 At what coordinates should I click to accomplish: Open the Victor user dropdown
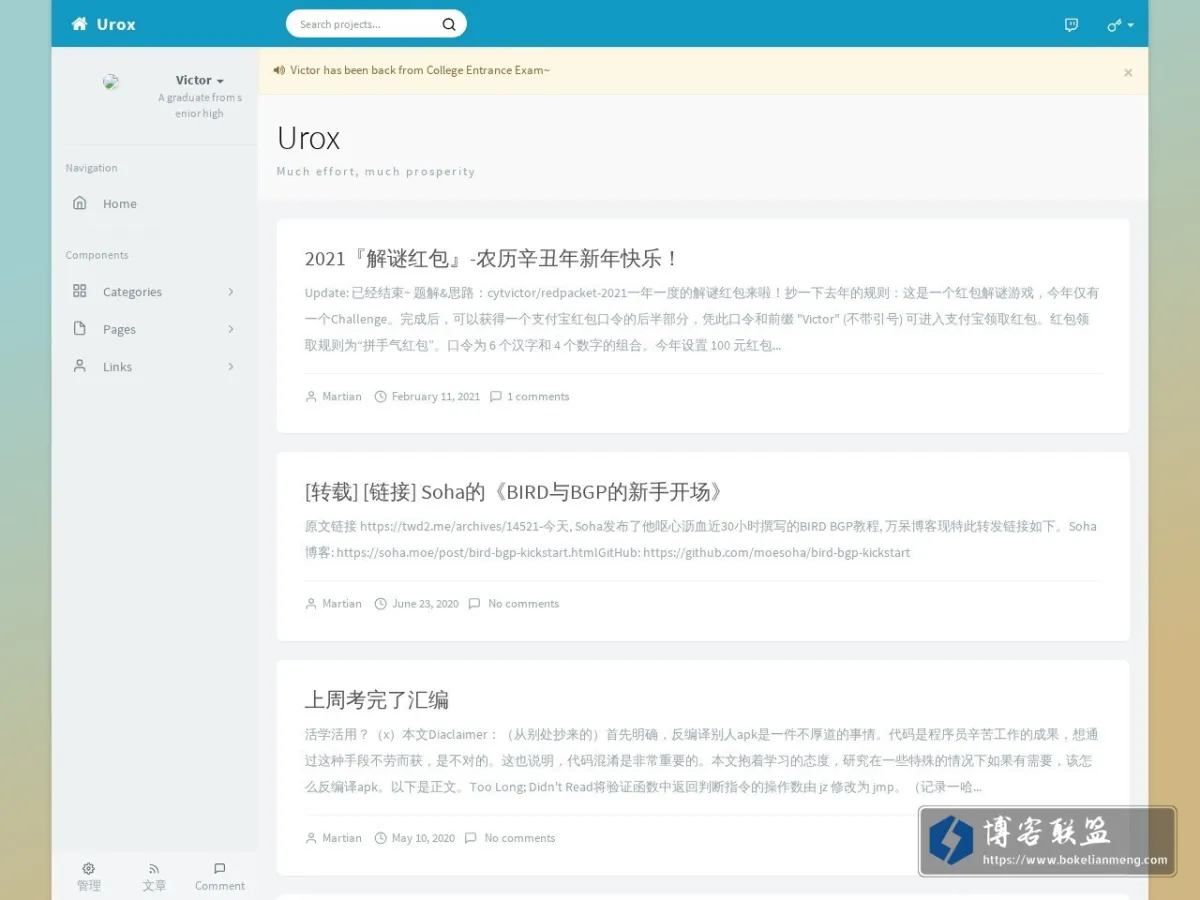(x=199, y=80)
